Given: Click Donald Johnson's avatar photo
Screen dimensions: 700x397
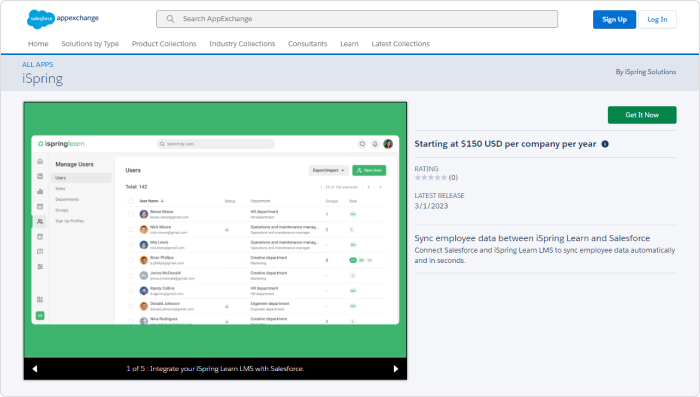Looking at the screenshot, I should pyautogui.click(x=144, y=306).
